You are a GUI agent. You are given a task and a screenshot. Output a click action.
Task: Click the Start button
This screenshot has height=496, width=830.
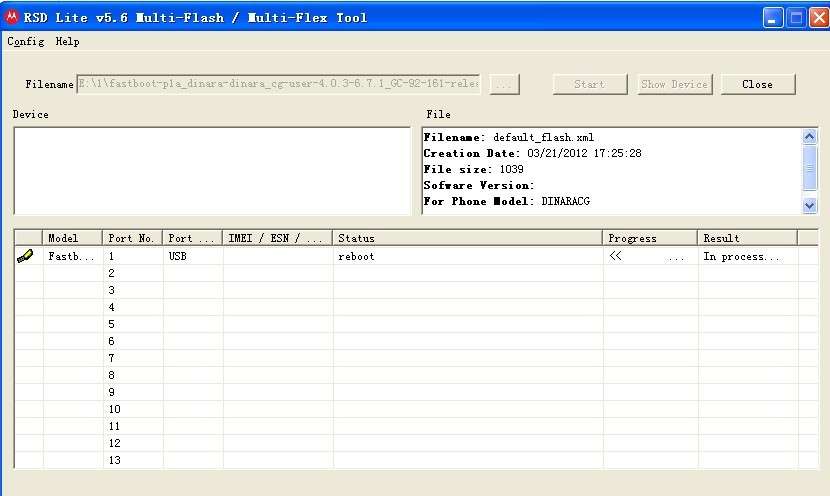589,84
